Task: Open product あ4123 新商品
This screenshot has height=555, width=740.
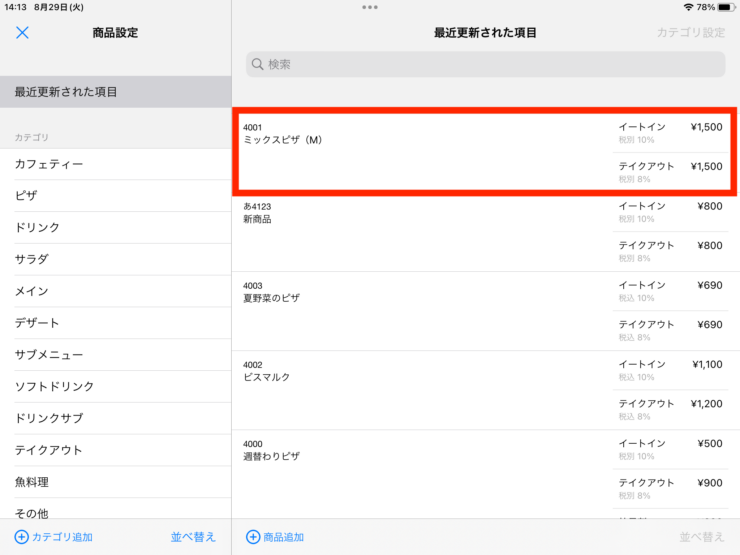Action: pos(486,232)
